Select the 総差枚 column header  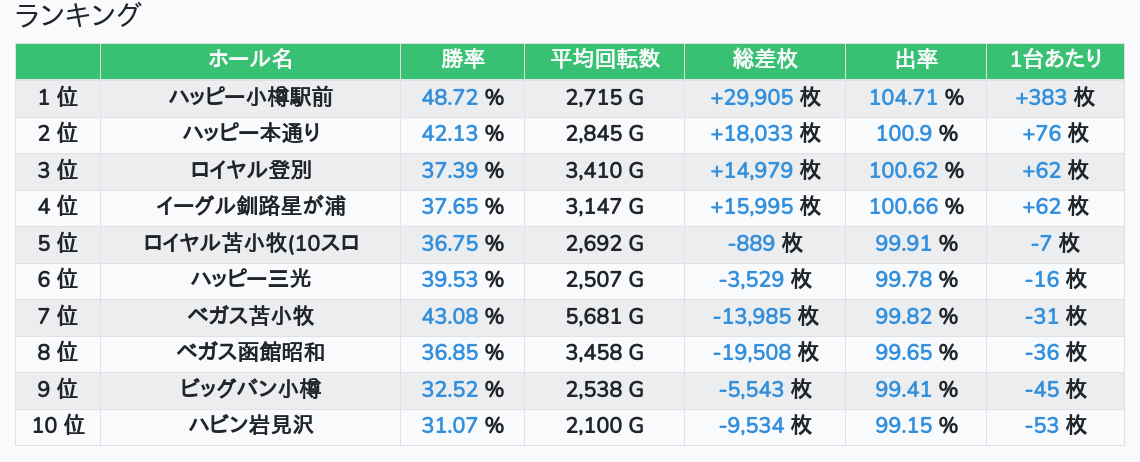click(x=765, y=60)
